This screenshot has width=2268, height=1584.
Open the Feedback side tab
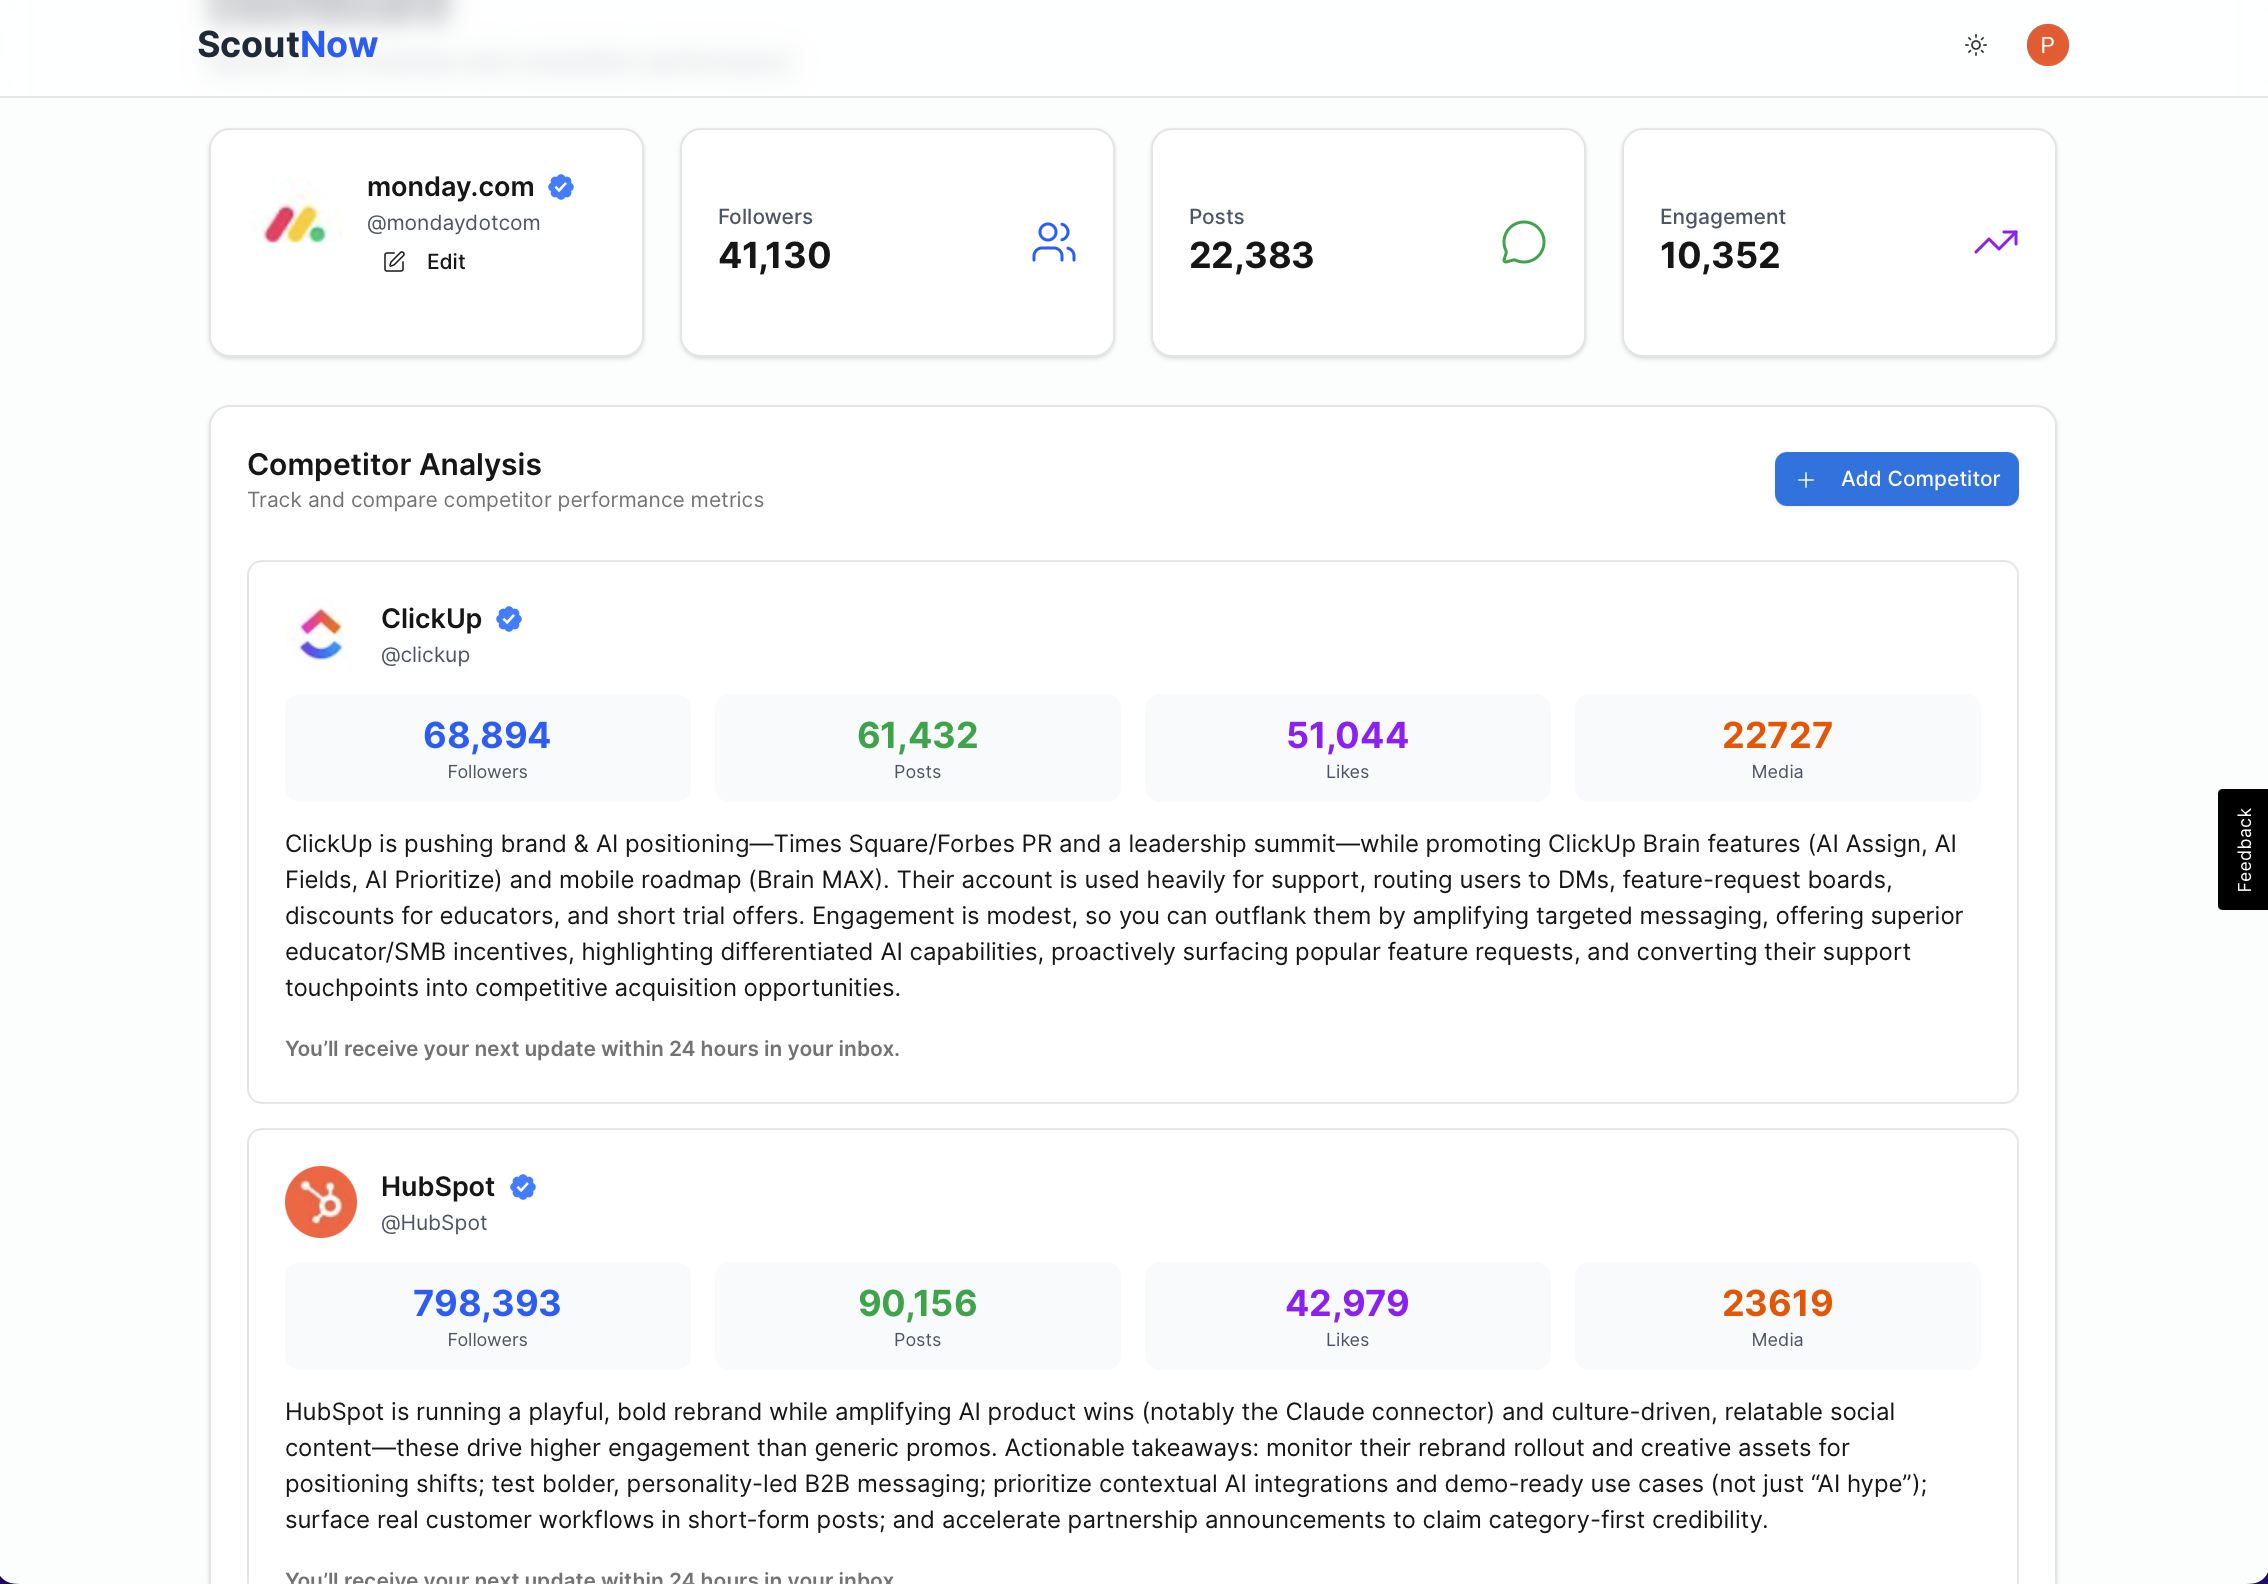(2243, 849)
